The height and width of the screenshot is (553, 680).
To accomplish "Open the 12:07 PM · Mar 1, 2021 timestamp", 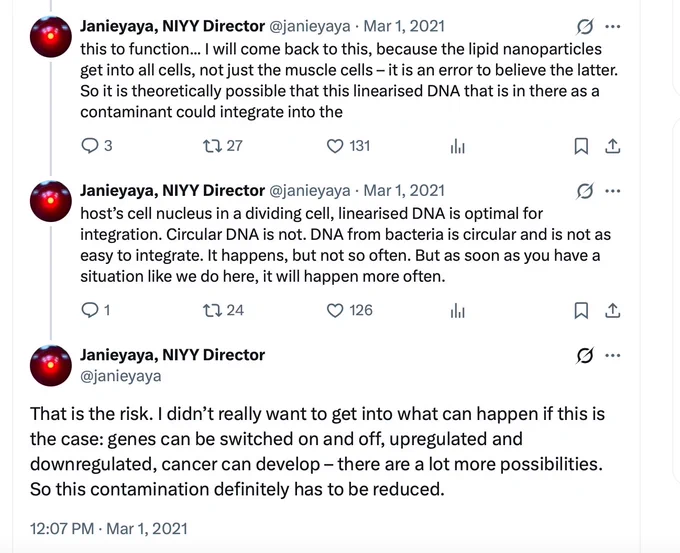I will 108,528.
